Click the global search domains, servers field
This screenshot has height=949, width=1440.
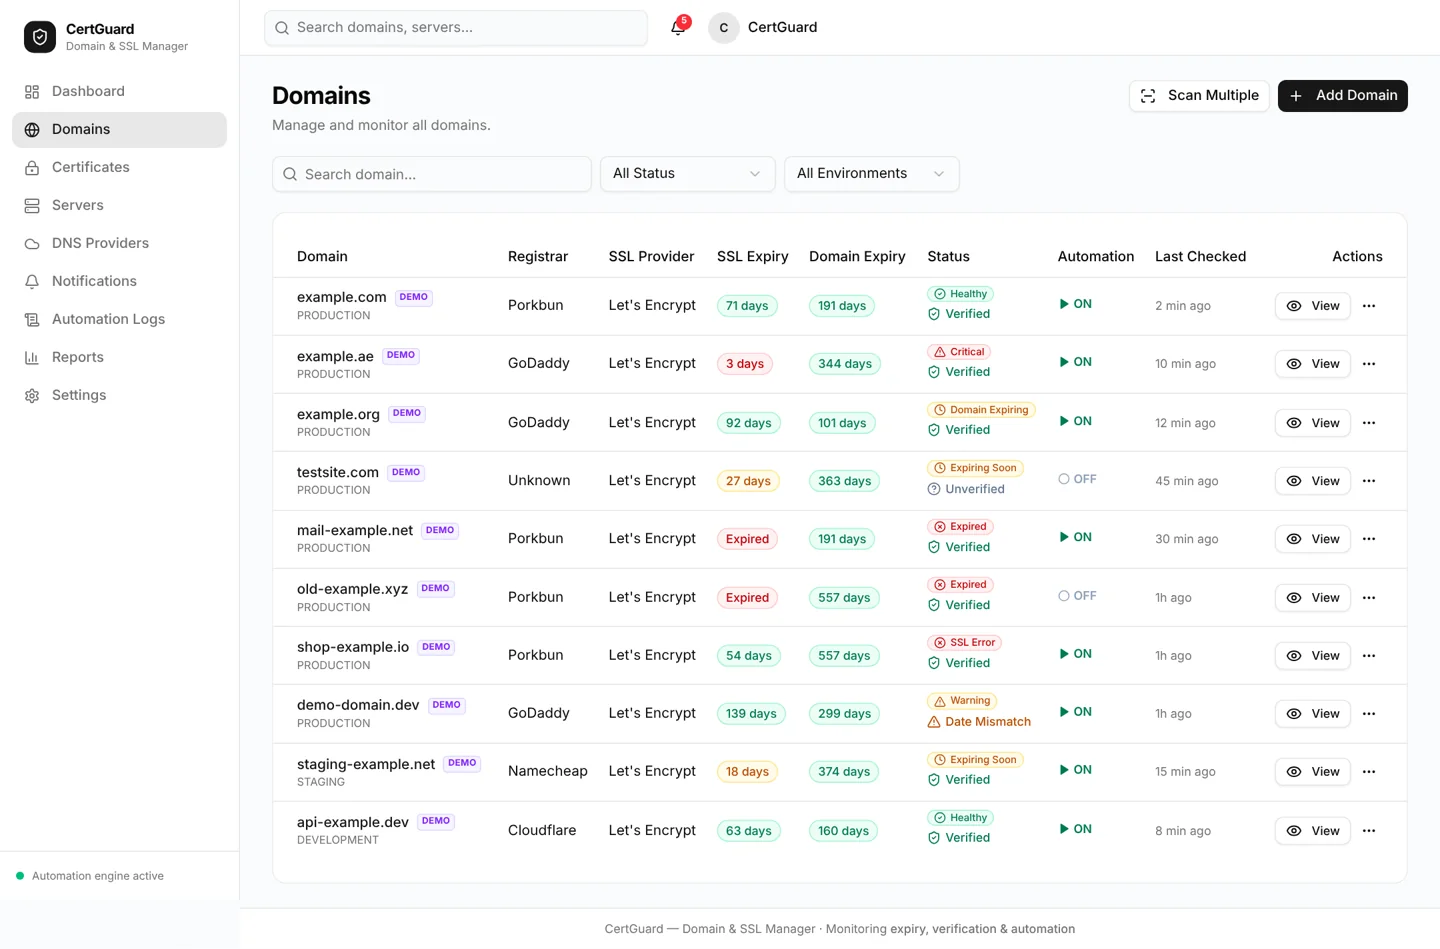tap(456, 28)
